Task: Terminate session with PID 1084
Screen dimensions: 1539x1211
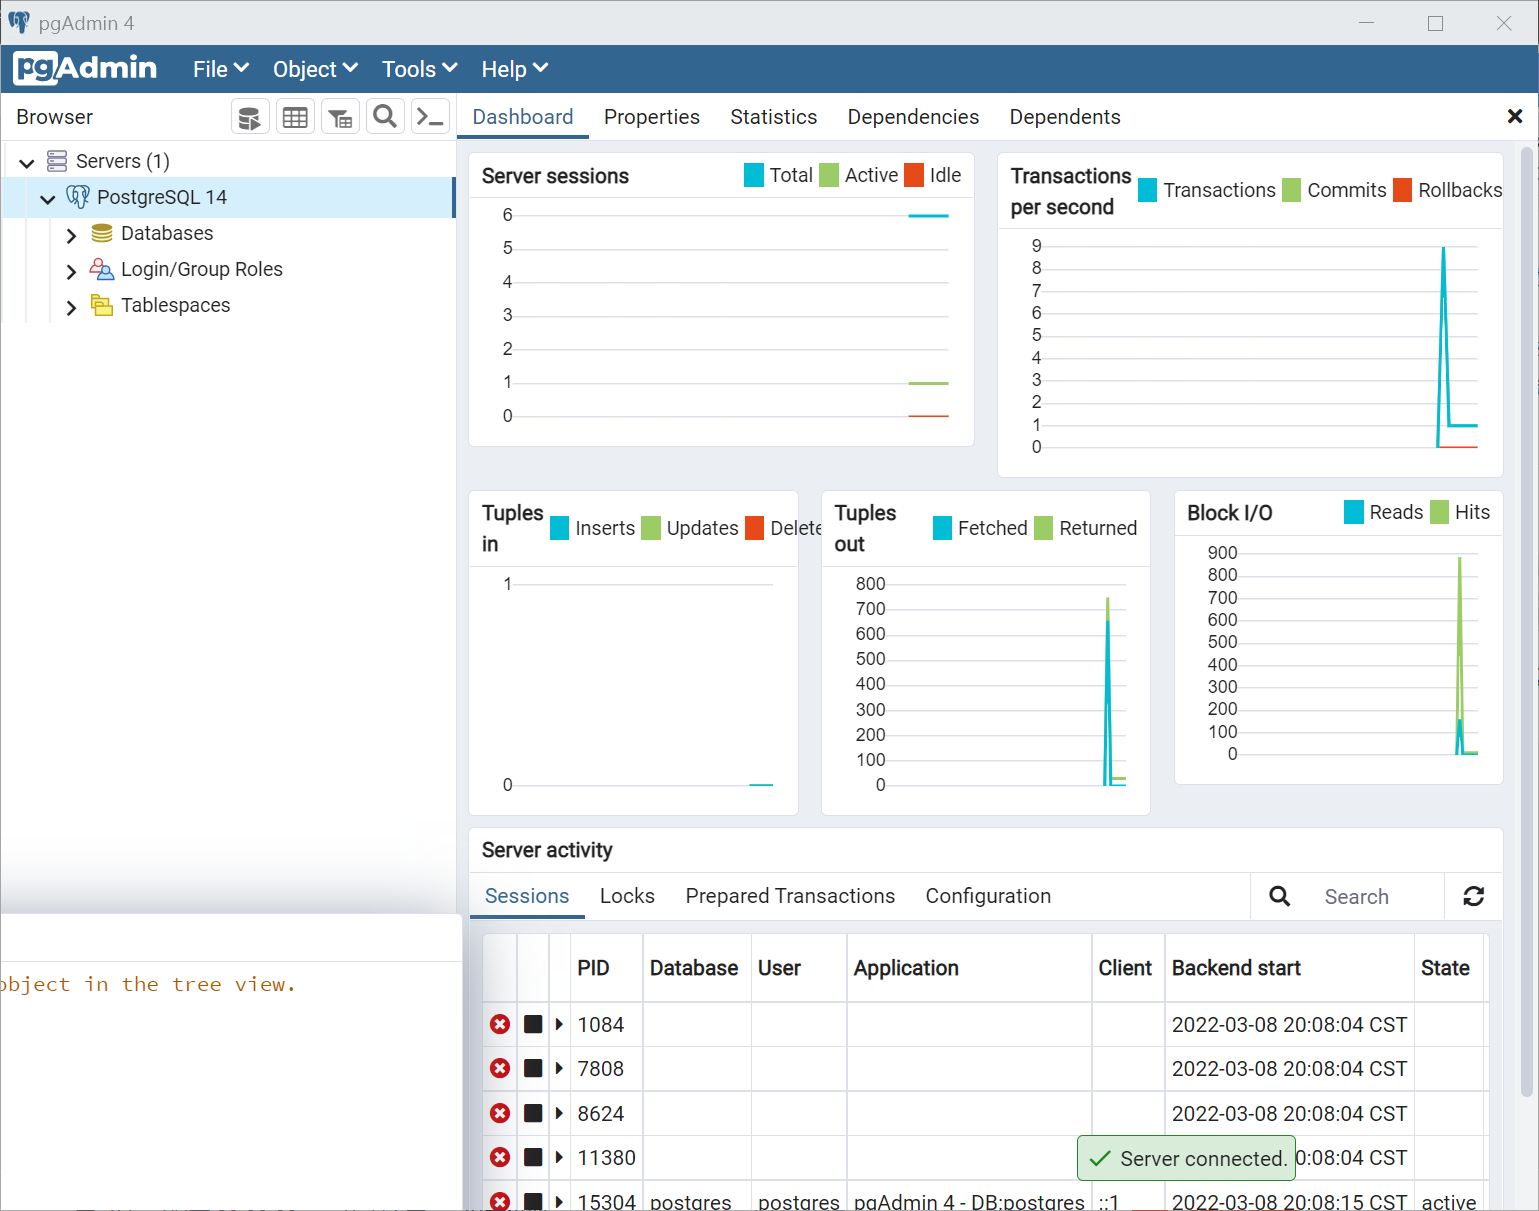Action: [500, 1024]
